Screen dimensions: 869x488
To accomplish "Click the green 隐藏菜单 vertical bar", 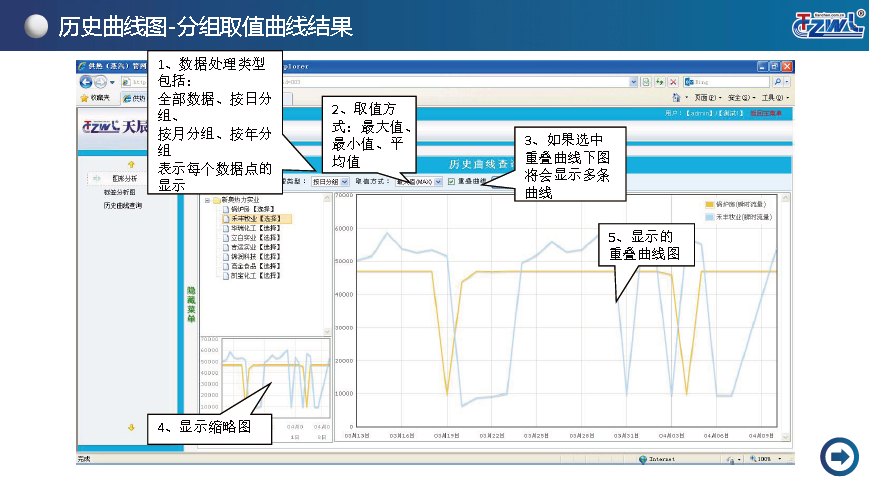I will [x=191, y=304].
